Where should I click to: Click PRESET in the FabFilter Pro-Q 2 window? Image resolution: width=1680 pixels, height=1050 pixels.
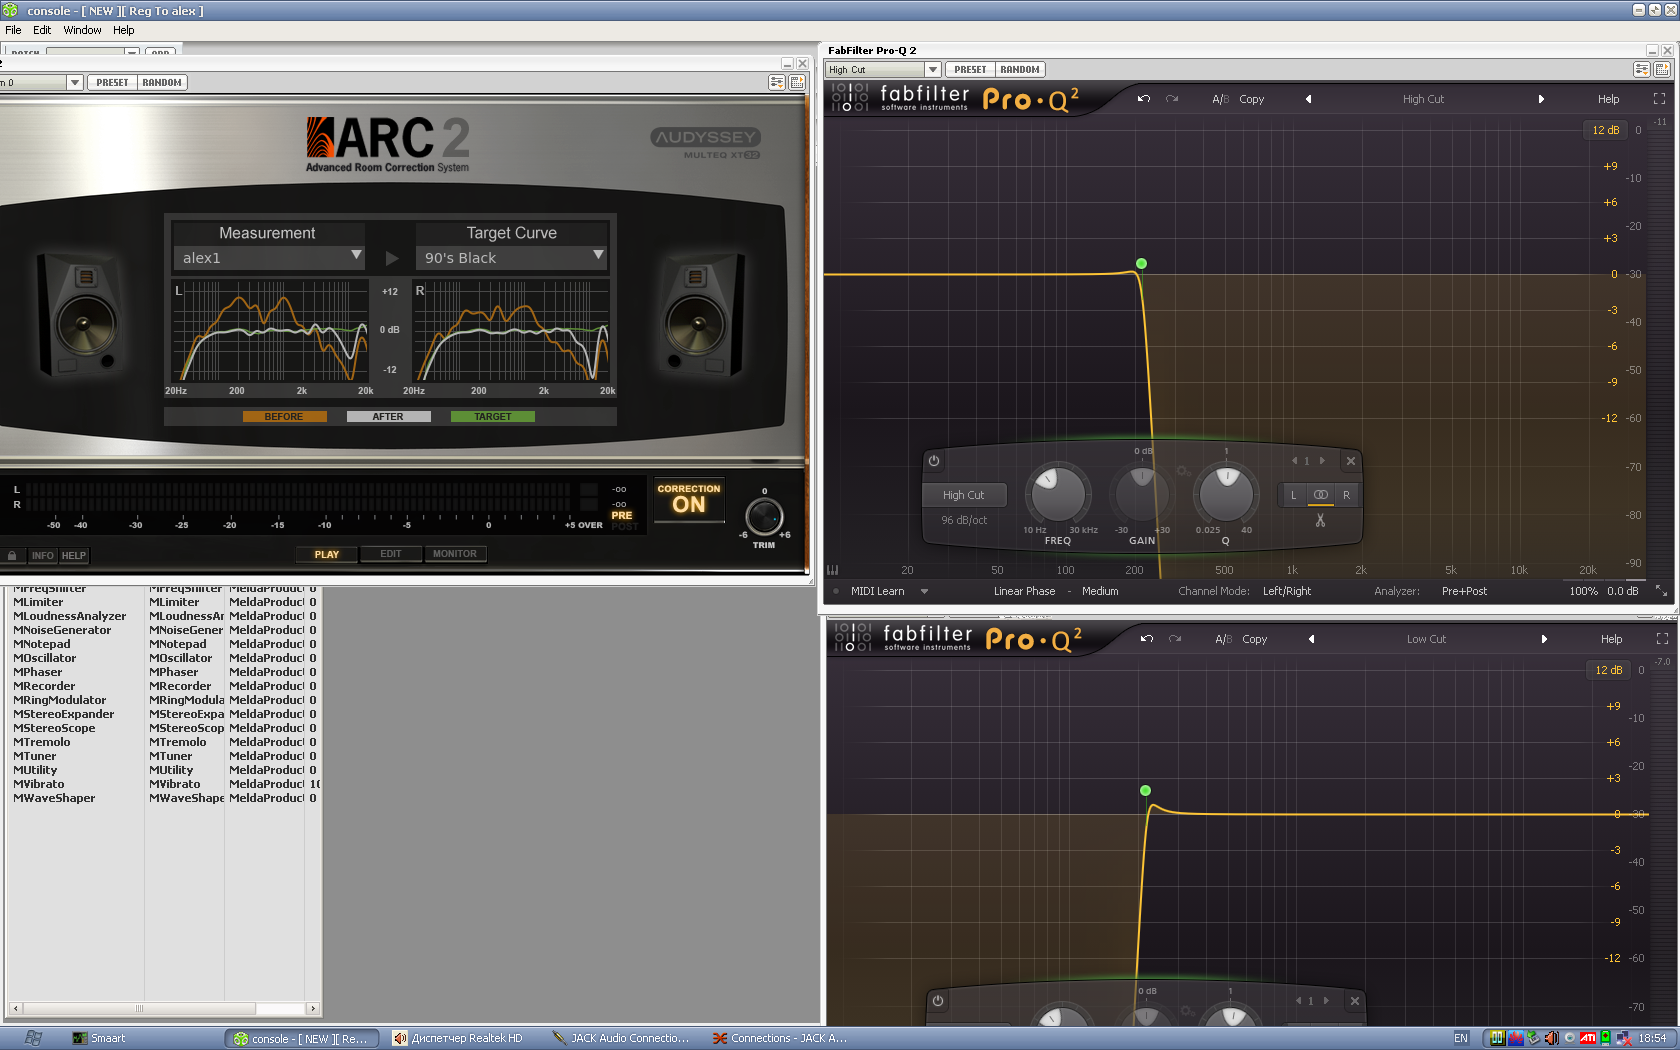click(969, 69)
